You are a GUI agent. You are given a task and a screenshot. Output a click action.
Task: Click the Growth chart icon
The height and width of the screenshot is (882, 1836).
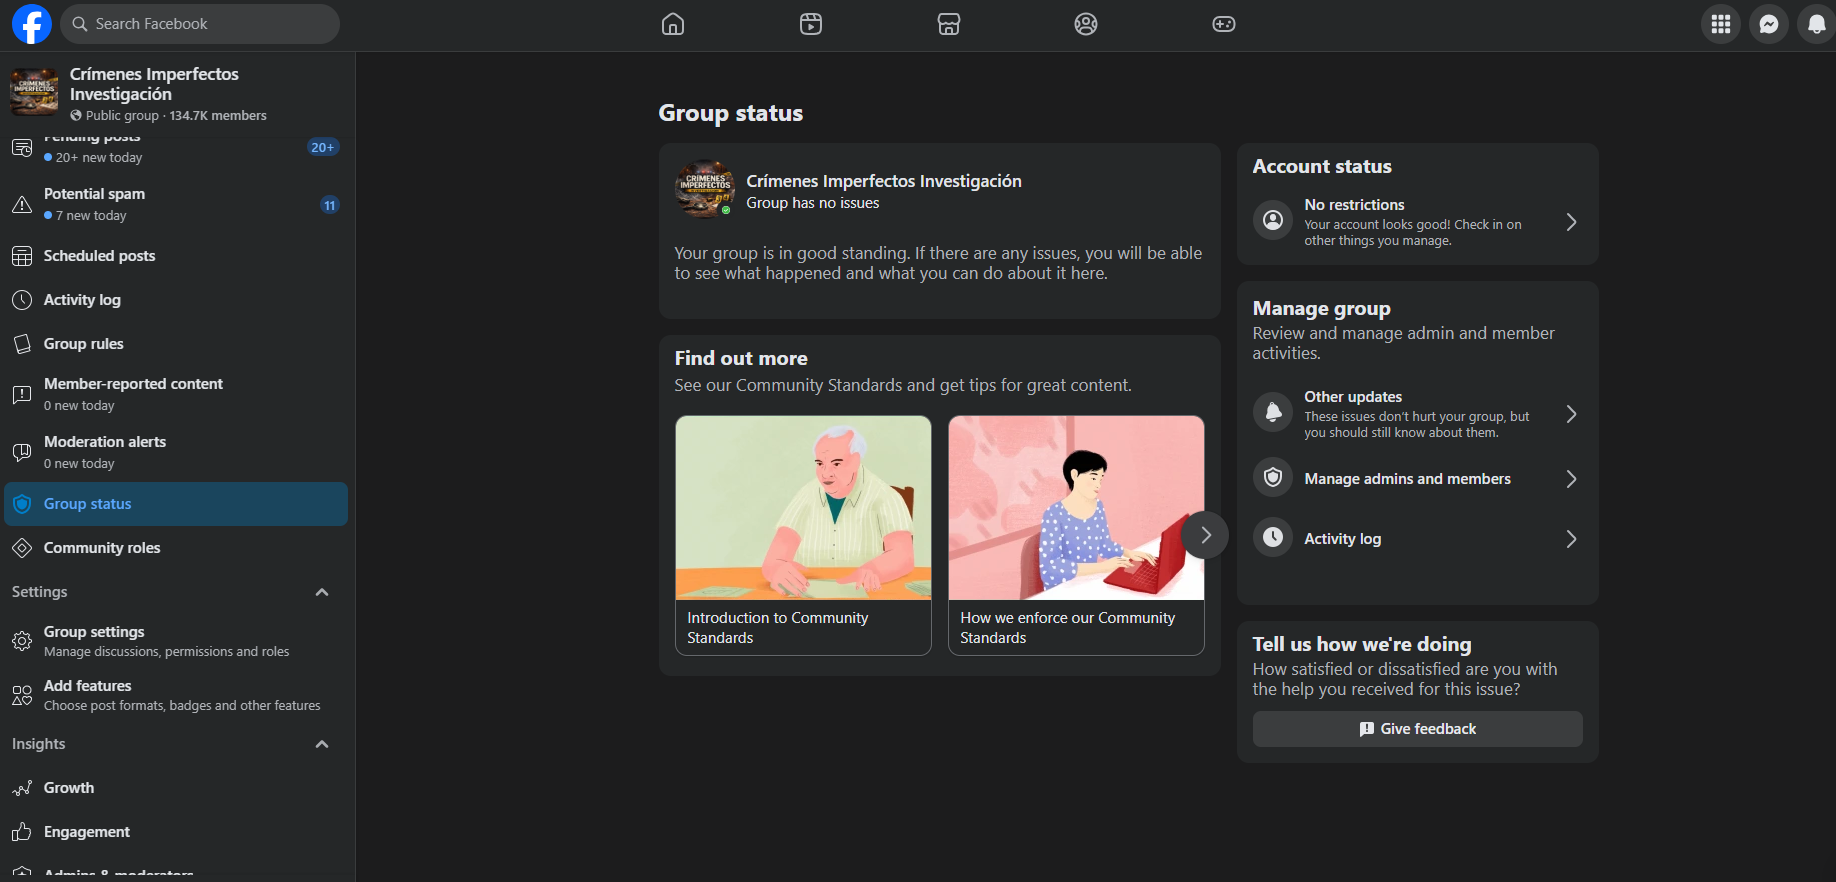pos(22,788)
